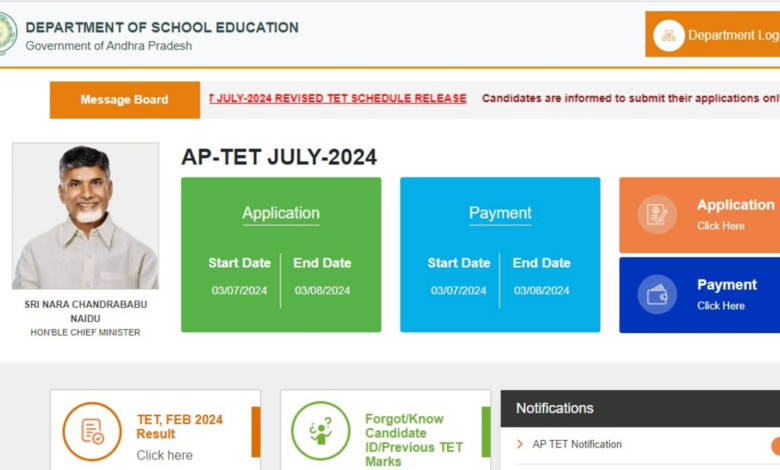The width and height of the screenshot is (780, 470).
Task: Click the Payment start date 03/07/2024
Action: coord(459,290)
